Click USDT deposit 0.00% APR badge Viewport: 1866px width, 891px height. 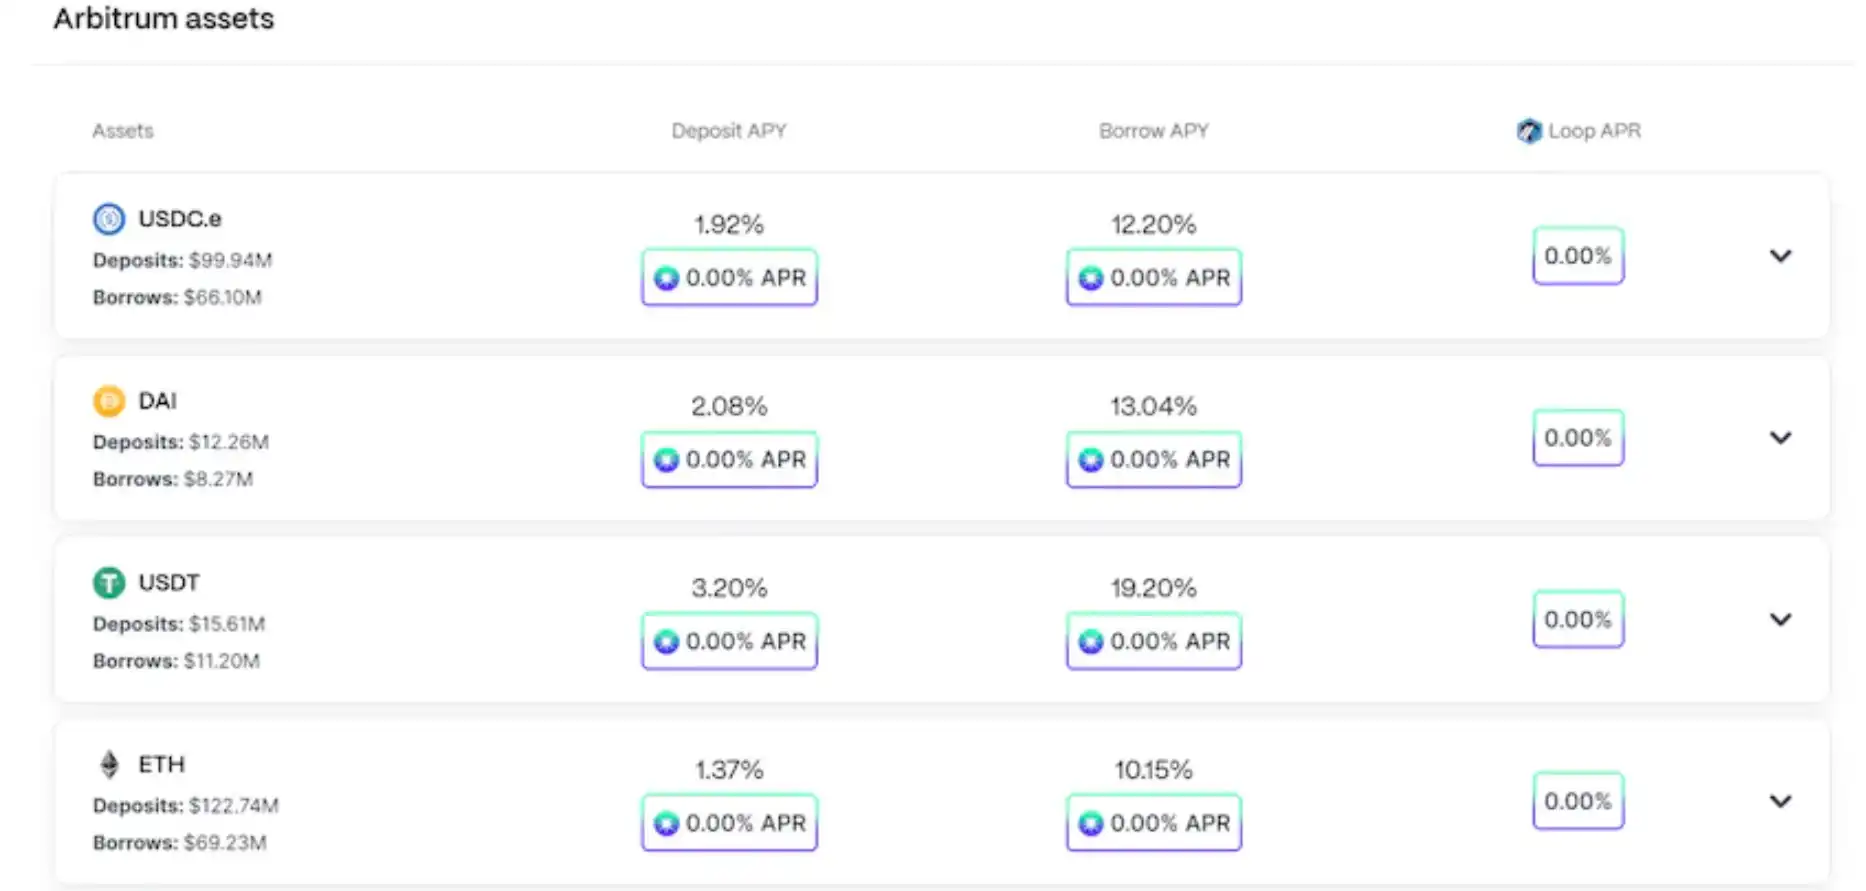(729, 641)
